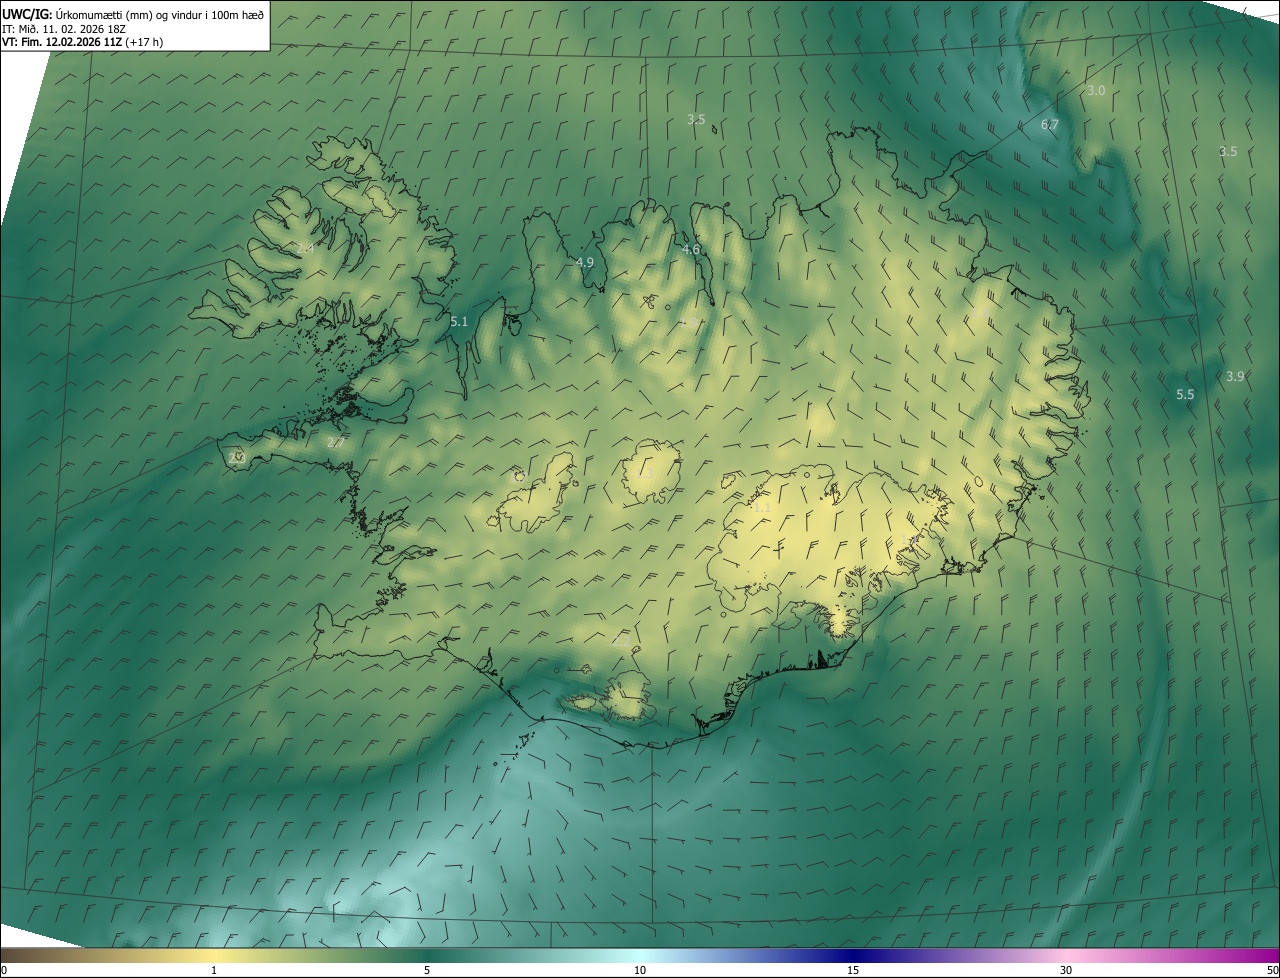
Task: Click the 50 tick on the color scale
Action: [x=1272, y=970]
